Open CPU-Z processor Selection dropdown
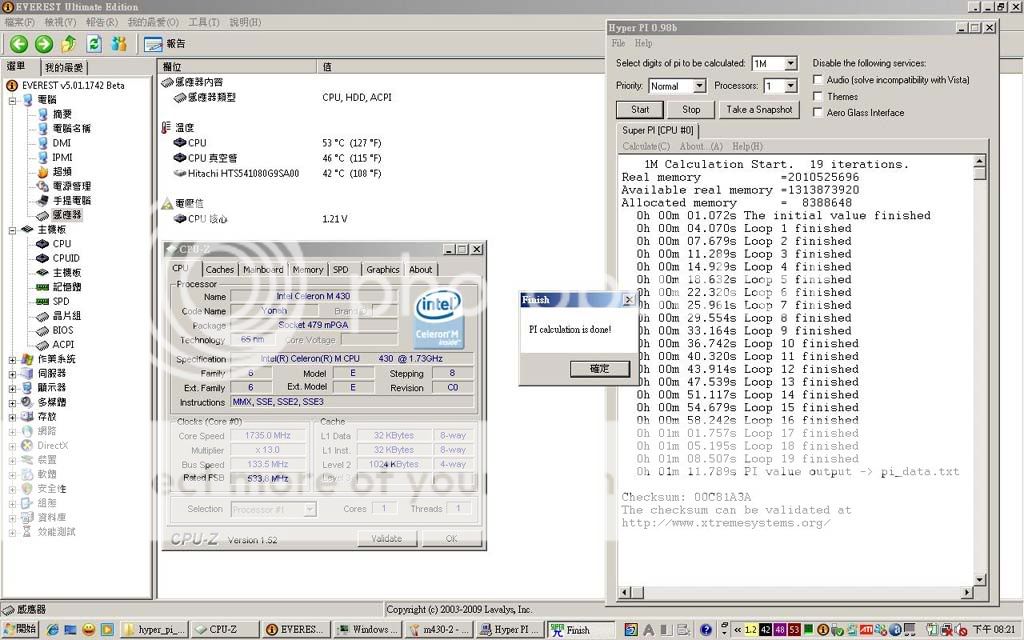This screenshot has height=640, width=1024. click(x=310, y=509)
